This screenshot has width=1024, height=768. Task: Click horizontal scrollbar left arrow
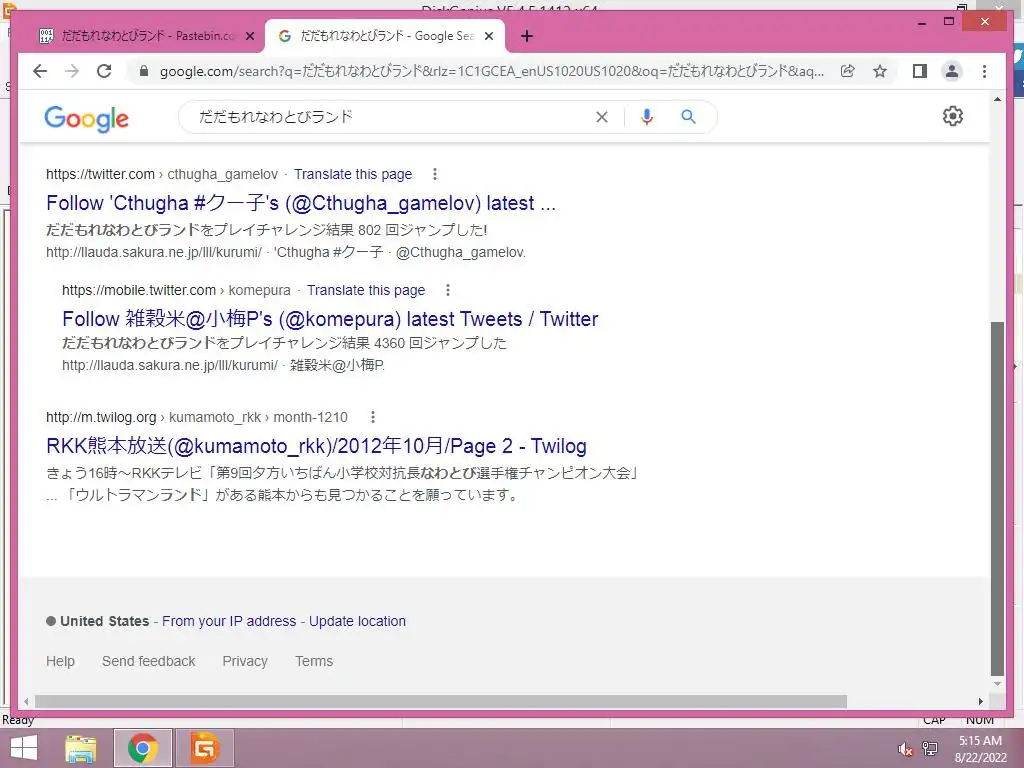pyautogui.click(x=26, y=701)
